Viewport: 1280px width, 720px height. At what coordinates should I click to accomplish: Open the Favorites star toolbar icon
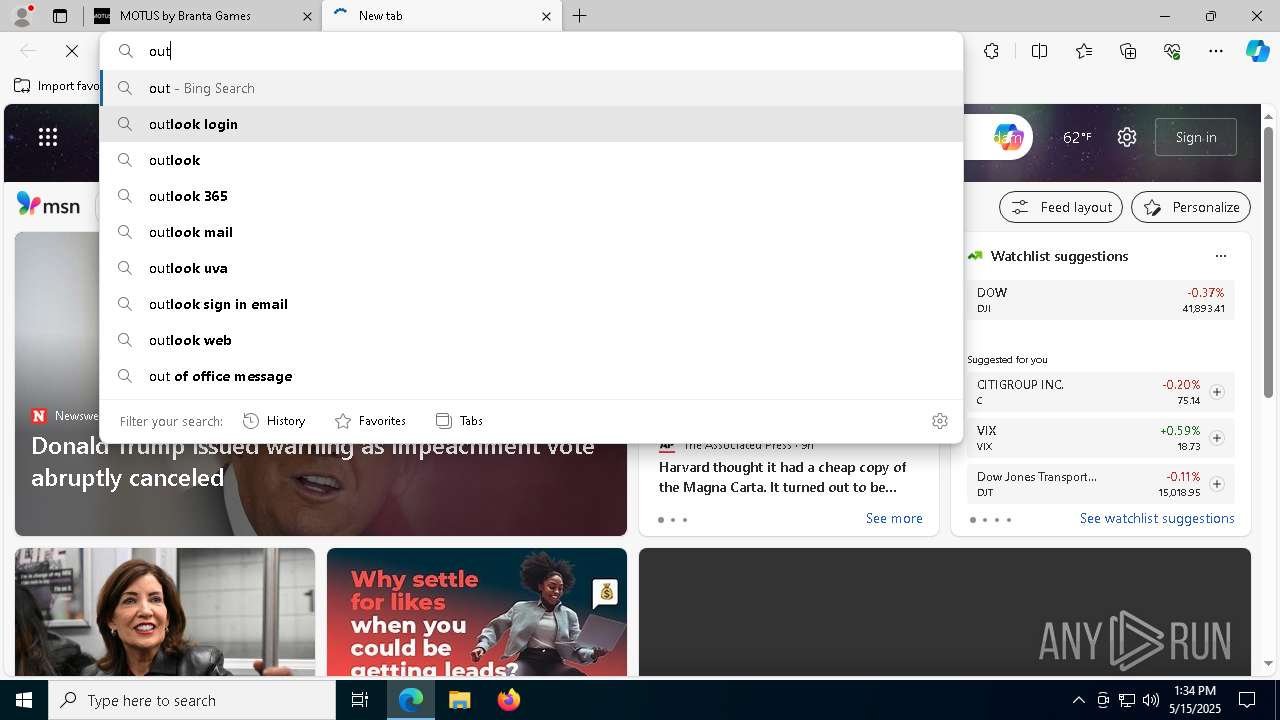click(1084, 51)
